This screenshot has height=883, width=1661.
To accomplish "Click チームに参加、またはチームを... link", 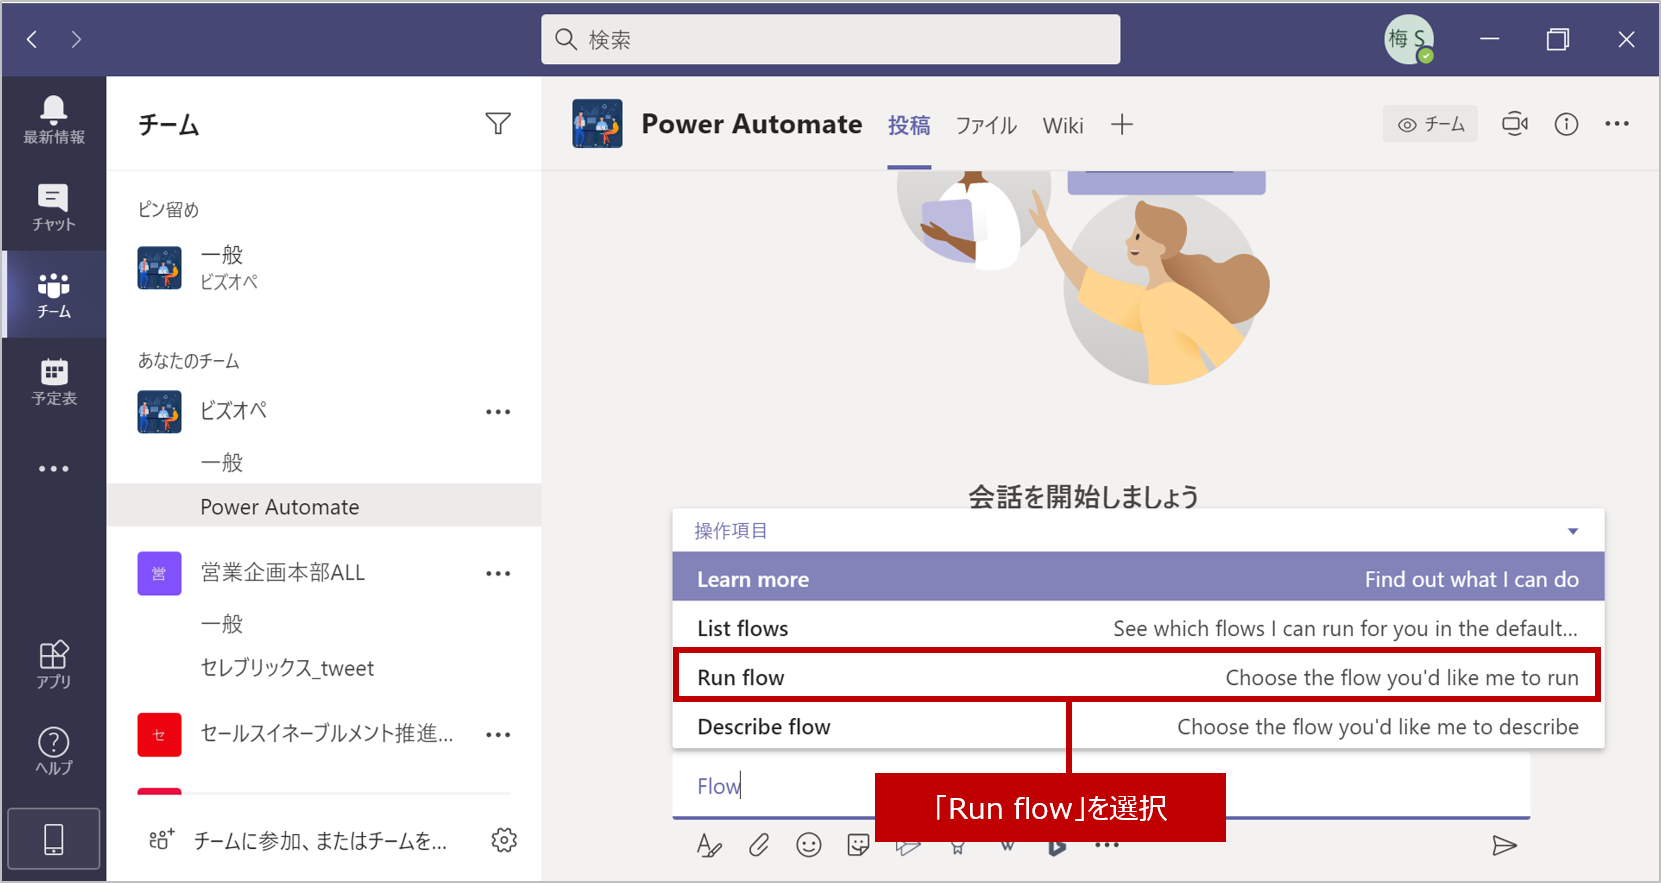I will pos(320,841).
